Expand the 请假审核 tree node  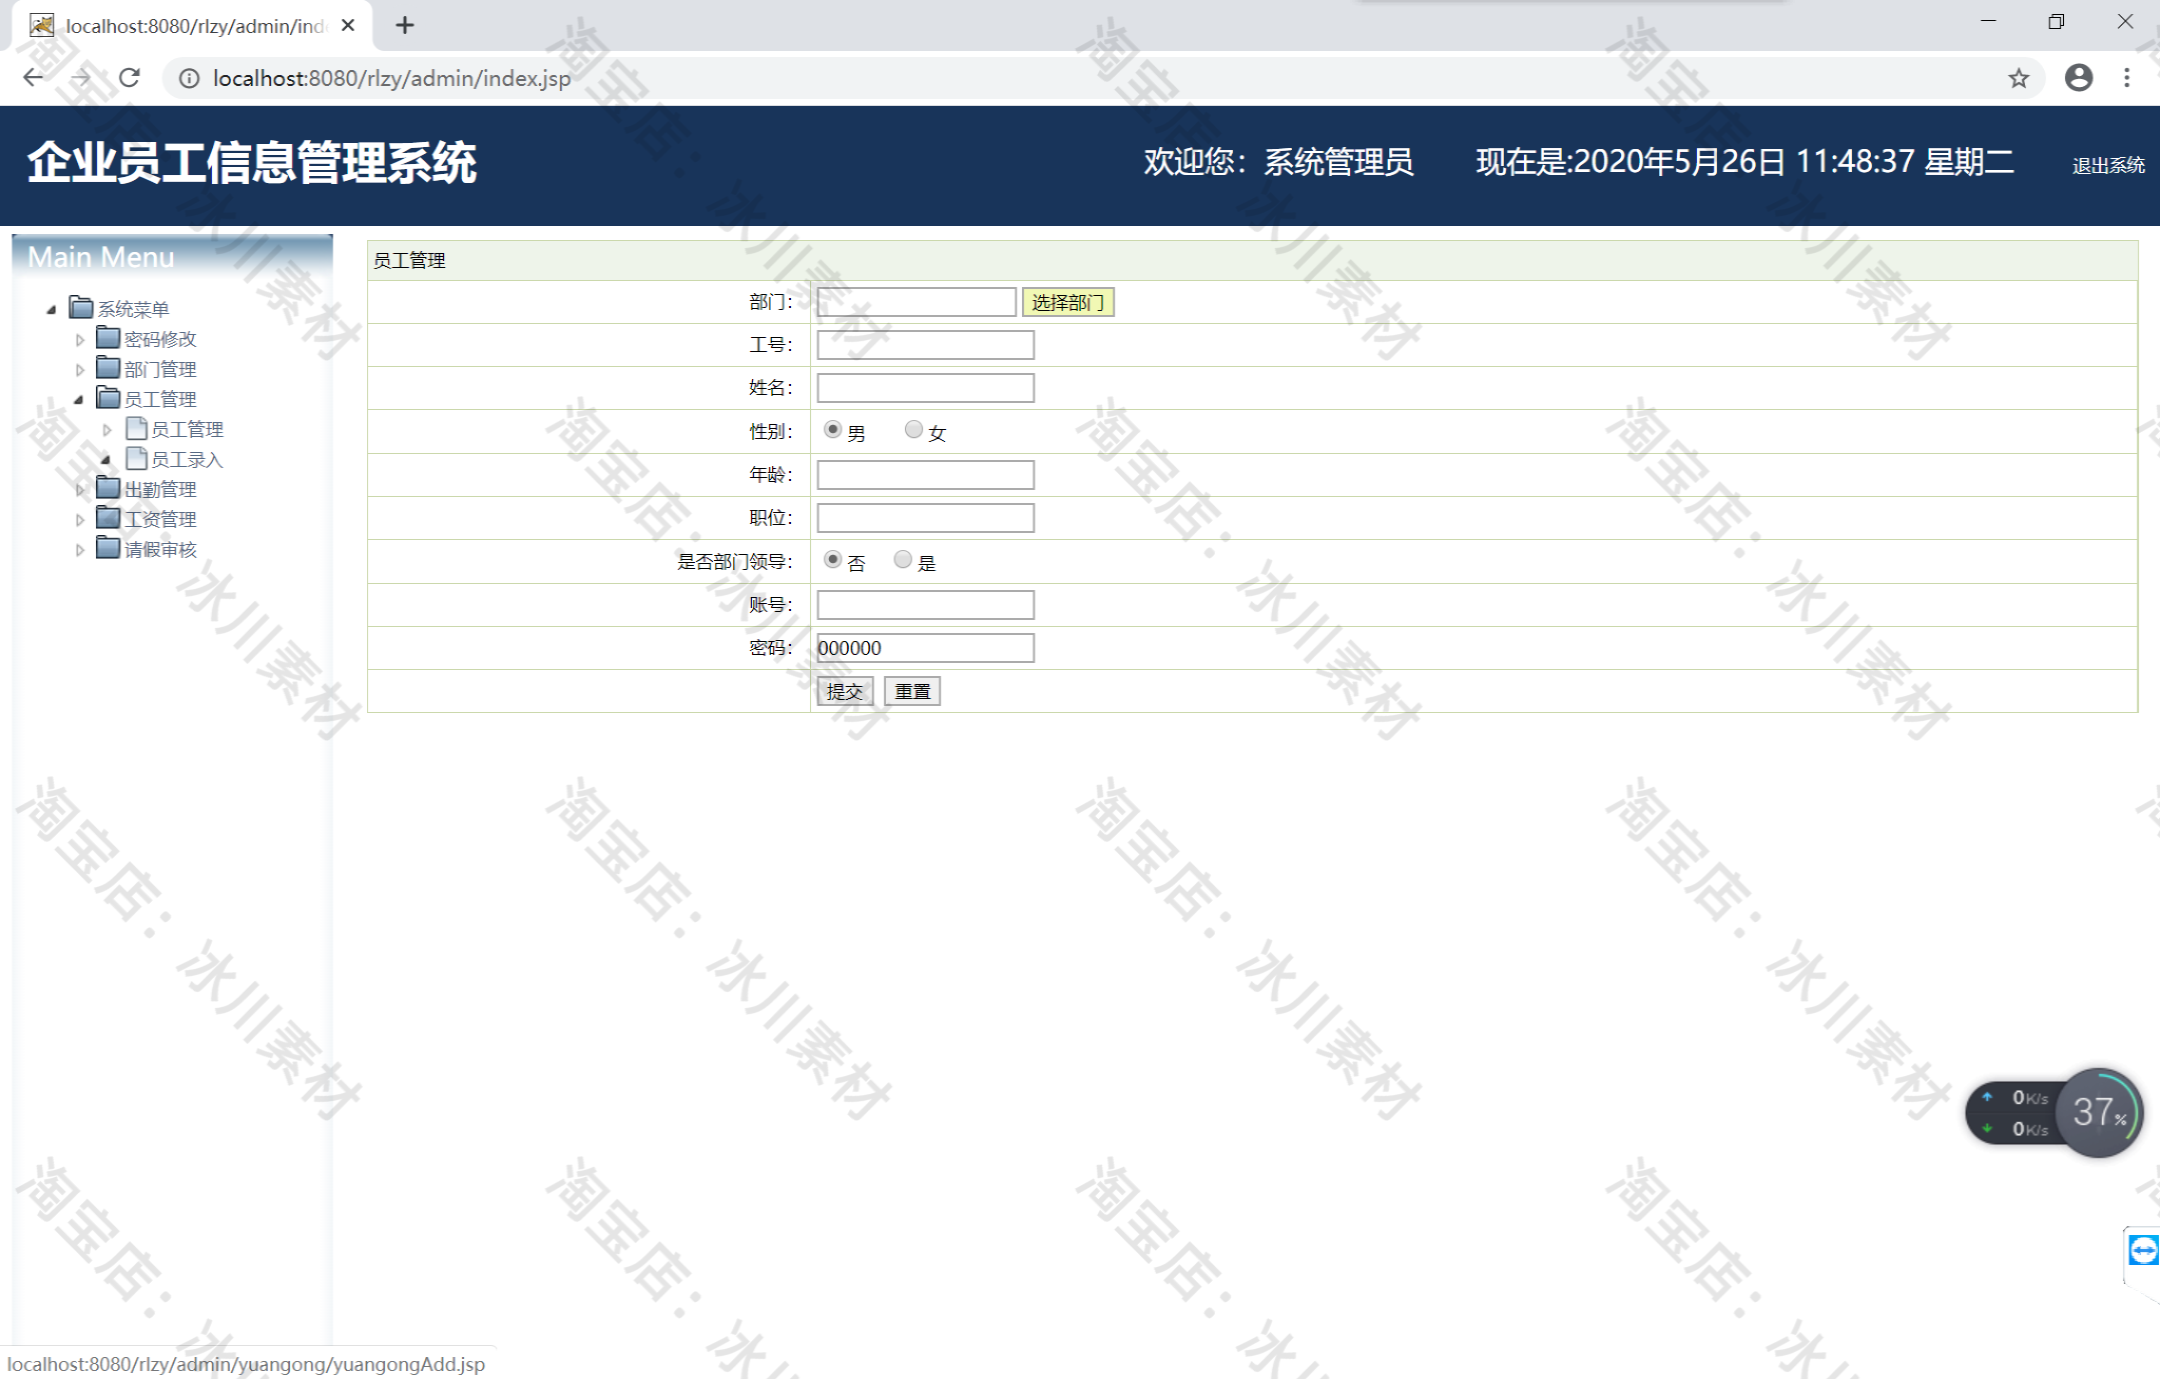pyautogui.click(x=79, y=550)
